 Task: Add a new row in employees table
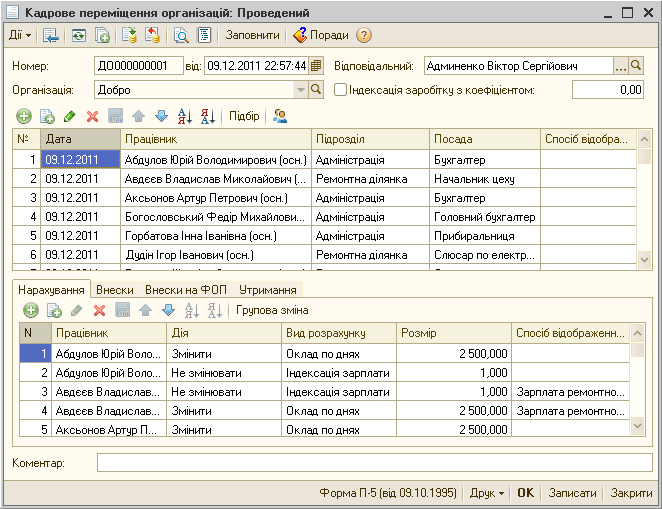tap(24, 116)
